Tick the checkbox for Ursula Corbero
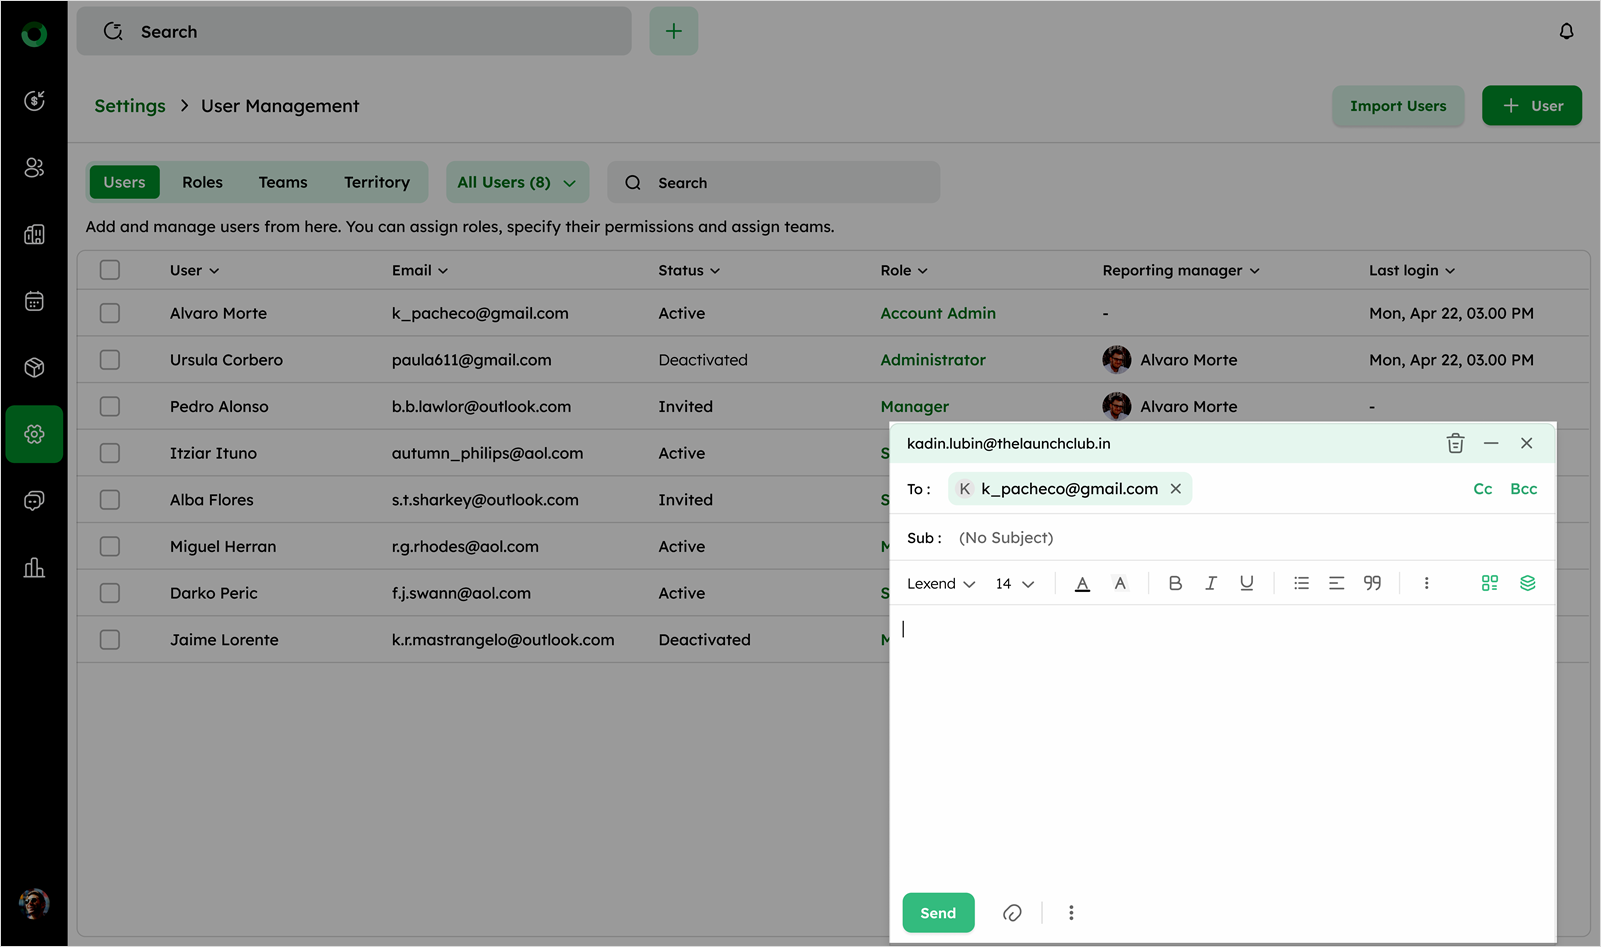This screenshot has height=947, width=1601. coord(110,360)
